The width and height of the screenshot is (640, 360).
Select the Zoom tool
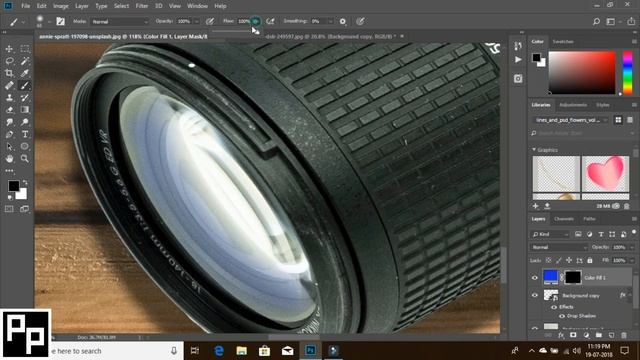(x=25, y=158)
